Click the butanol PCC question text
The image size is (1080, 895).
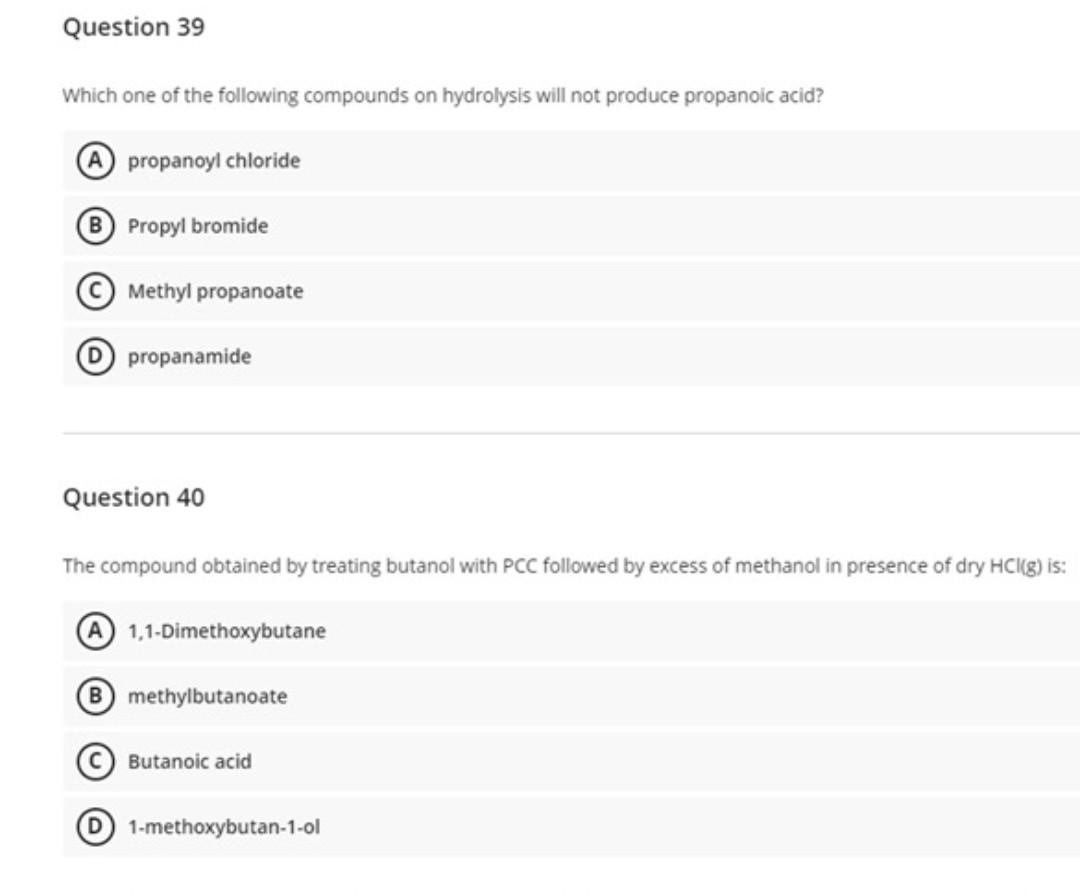tap(564, 567)
